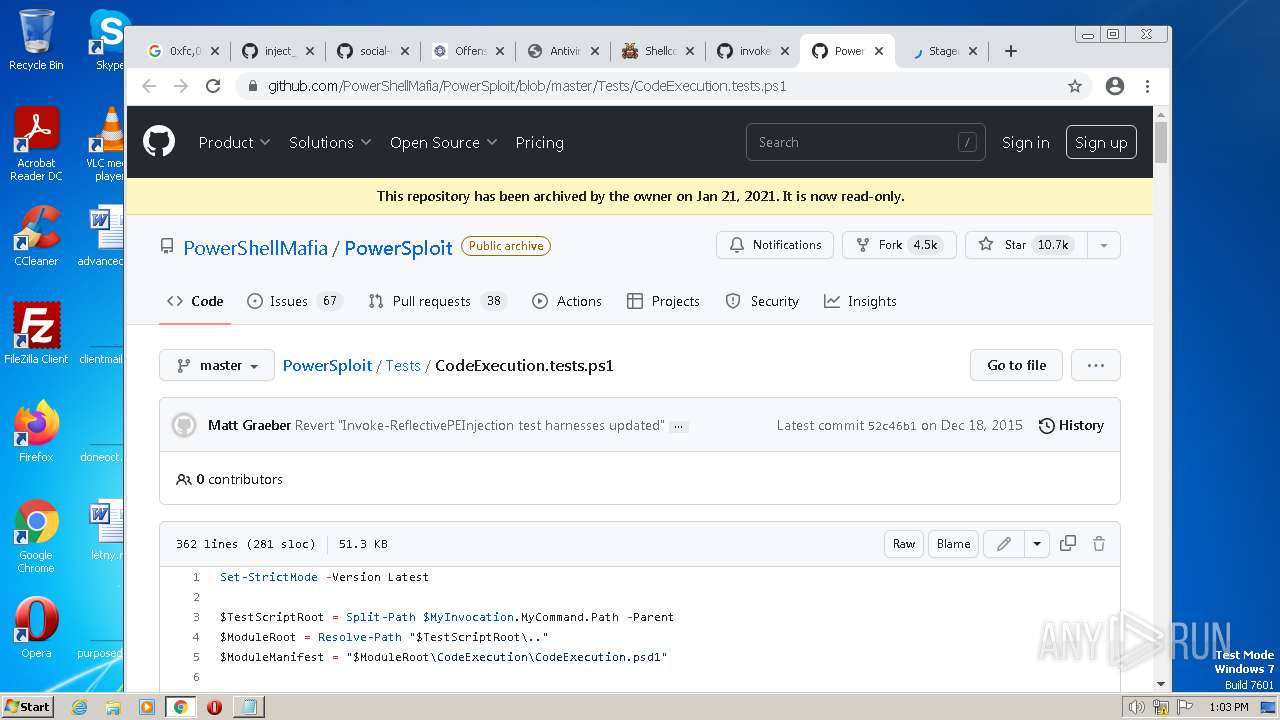The width and height of the screenshot is (1280, 720).
Task: Open the Product dropdown menu
Action: [234, 142]
